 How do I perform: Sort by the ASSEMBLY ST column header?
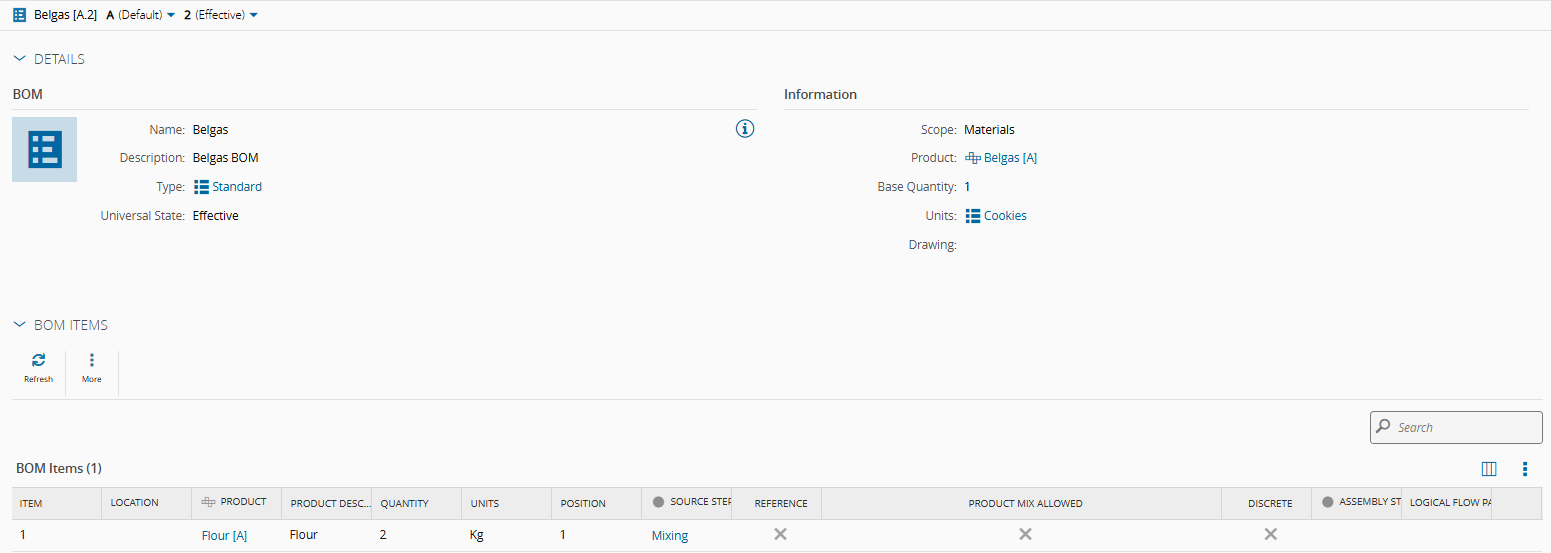(x=1357, y=503)
